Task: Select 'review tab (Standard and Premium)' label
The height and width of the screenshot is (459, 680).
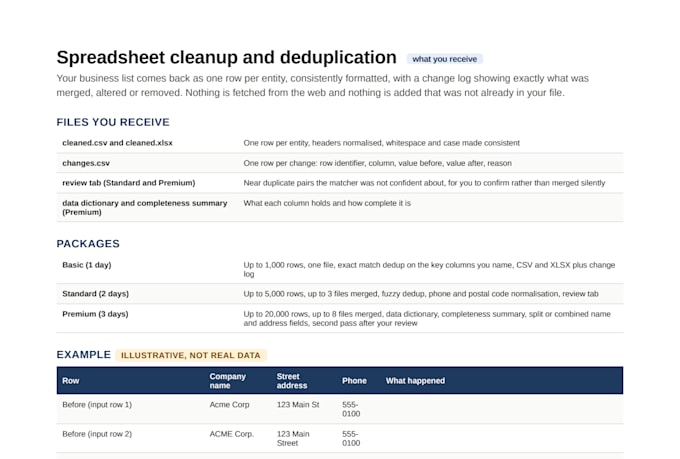Action: tap(128, 183)
